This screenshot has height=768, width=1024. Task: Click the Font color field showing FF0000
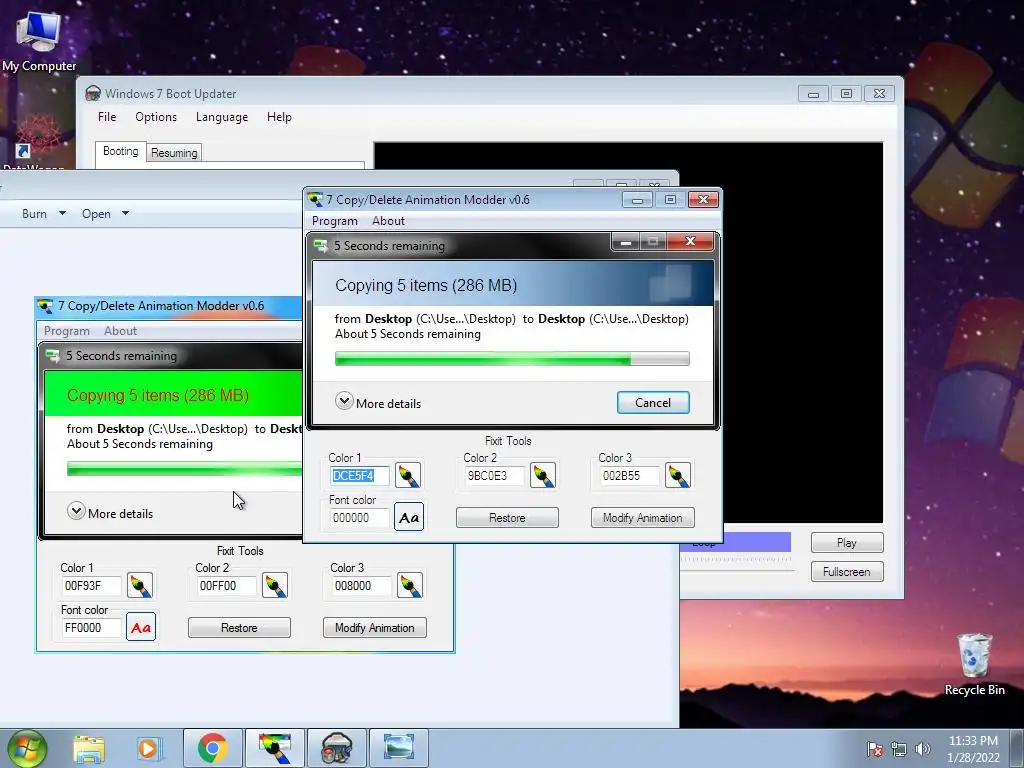91,627
